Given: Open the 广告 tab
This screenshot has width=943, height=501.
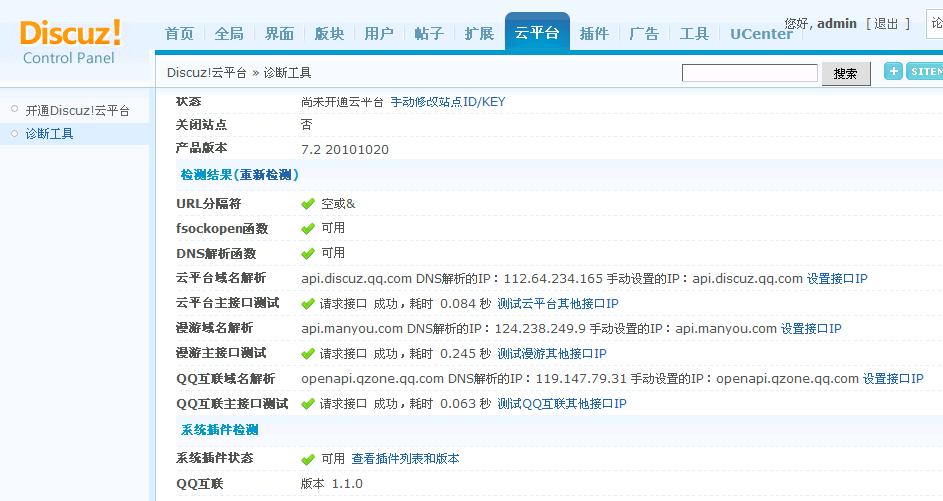Looking at the screenshot, I should [x=644, y=34].
